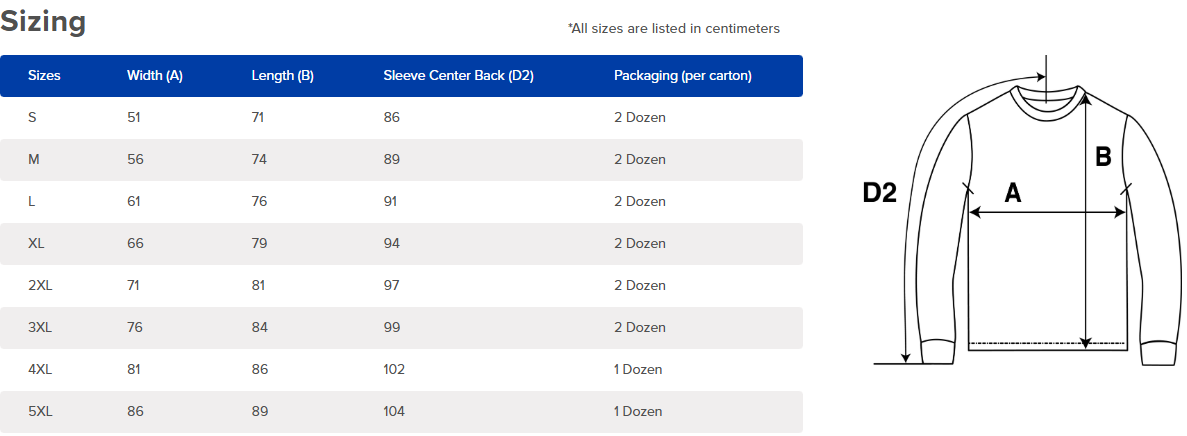Click the Sizes column header
Image resolution: width=1187 pixels, height=436 pixels.
[44, 76]
